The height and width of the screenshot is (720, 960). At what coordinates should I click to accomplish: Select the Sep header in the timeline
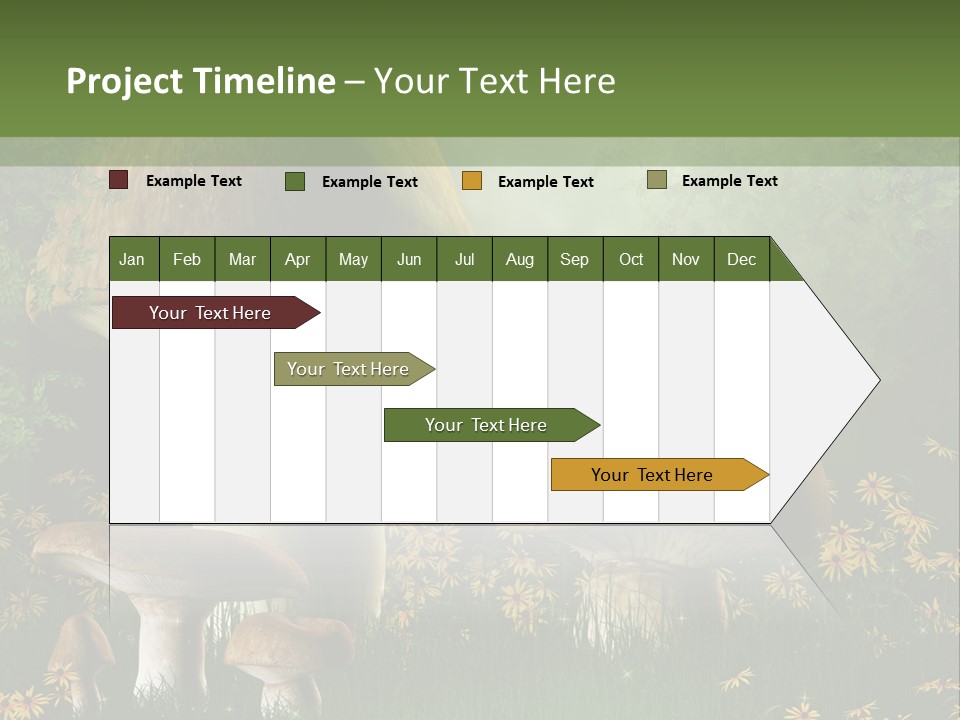[x=575, y=259]
